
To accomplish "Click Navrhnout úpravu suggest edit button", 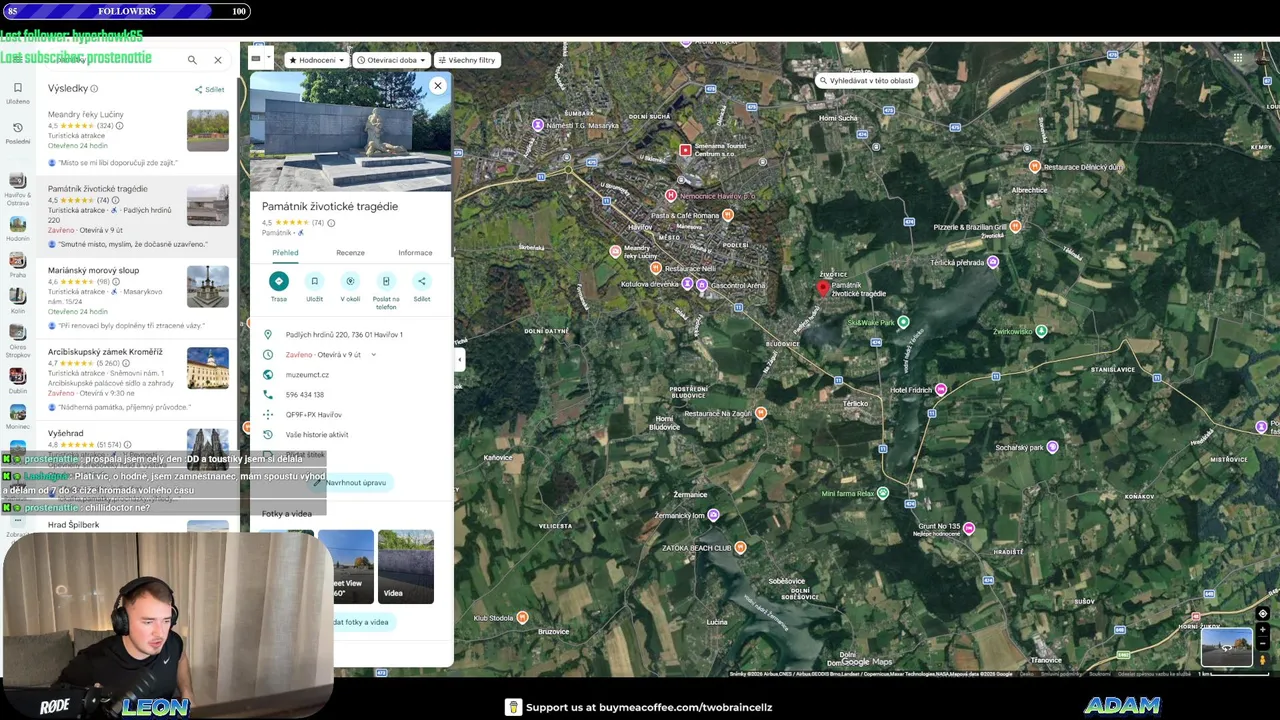I will 353,483.
